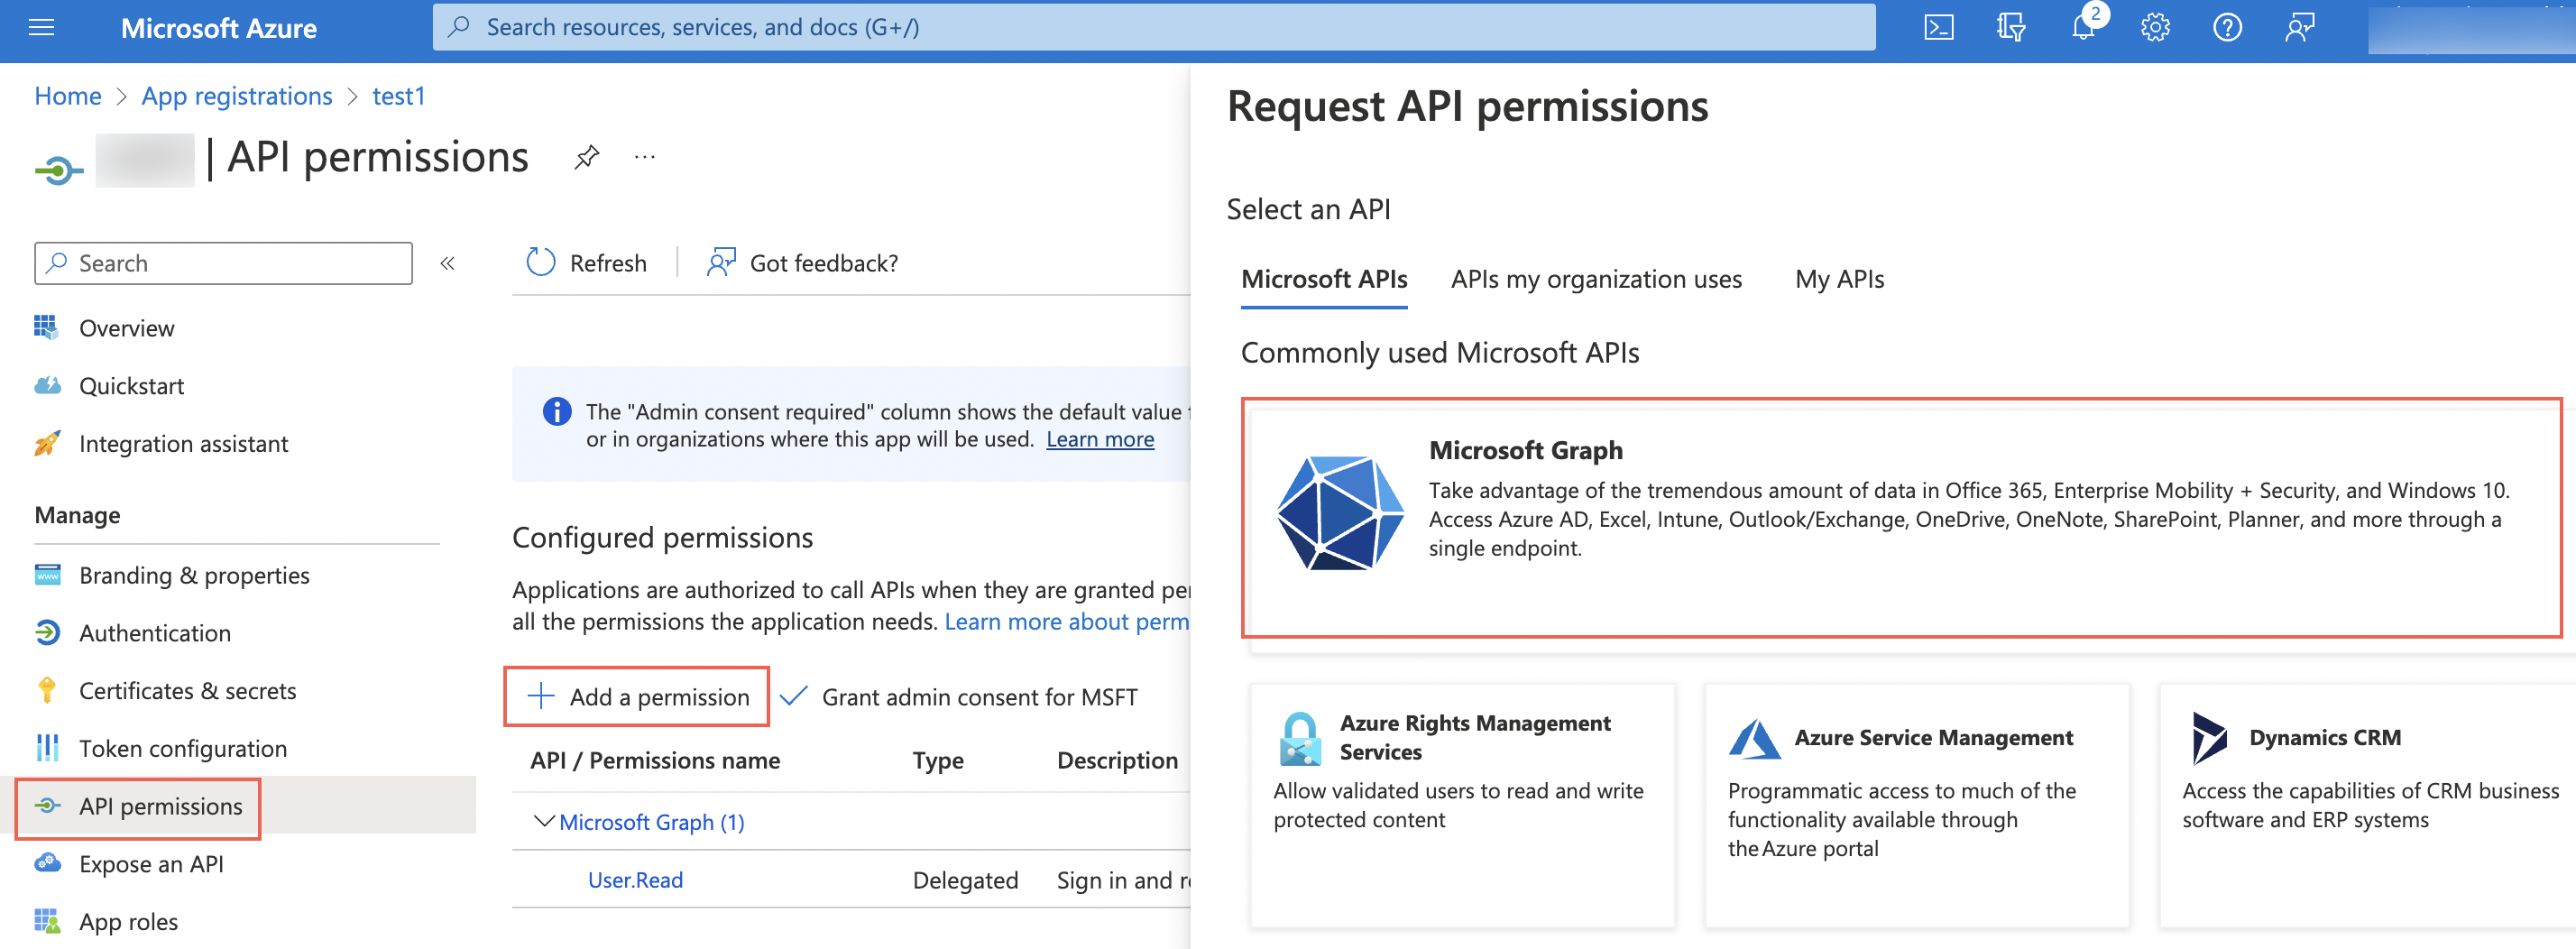Click the API / Permissions name column header

655,761
